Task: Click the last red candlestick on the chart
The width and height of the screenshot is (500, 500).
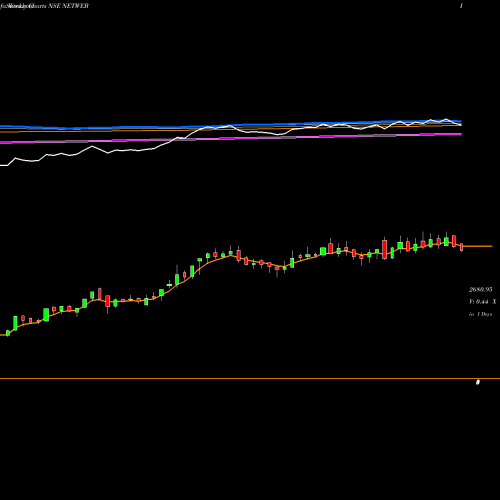Action: [x=462, y=247]
